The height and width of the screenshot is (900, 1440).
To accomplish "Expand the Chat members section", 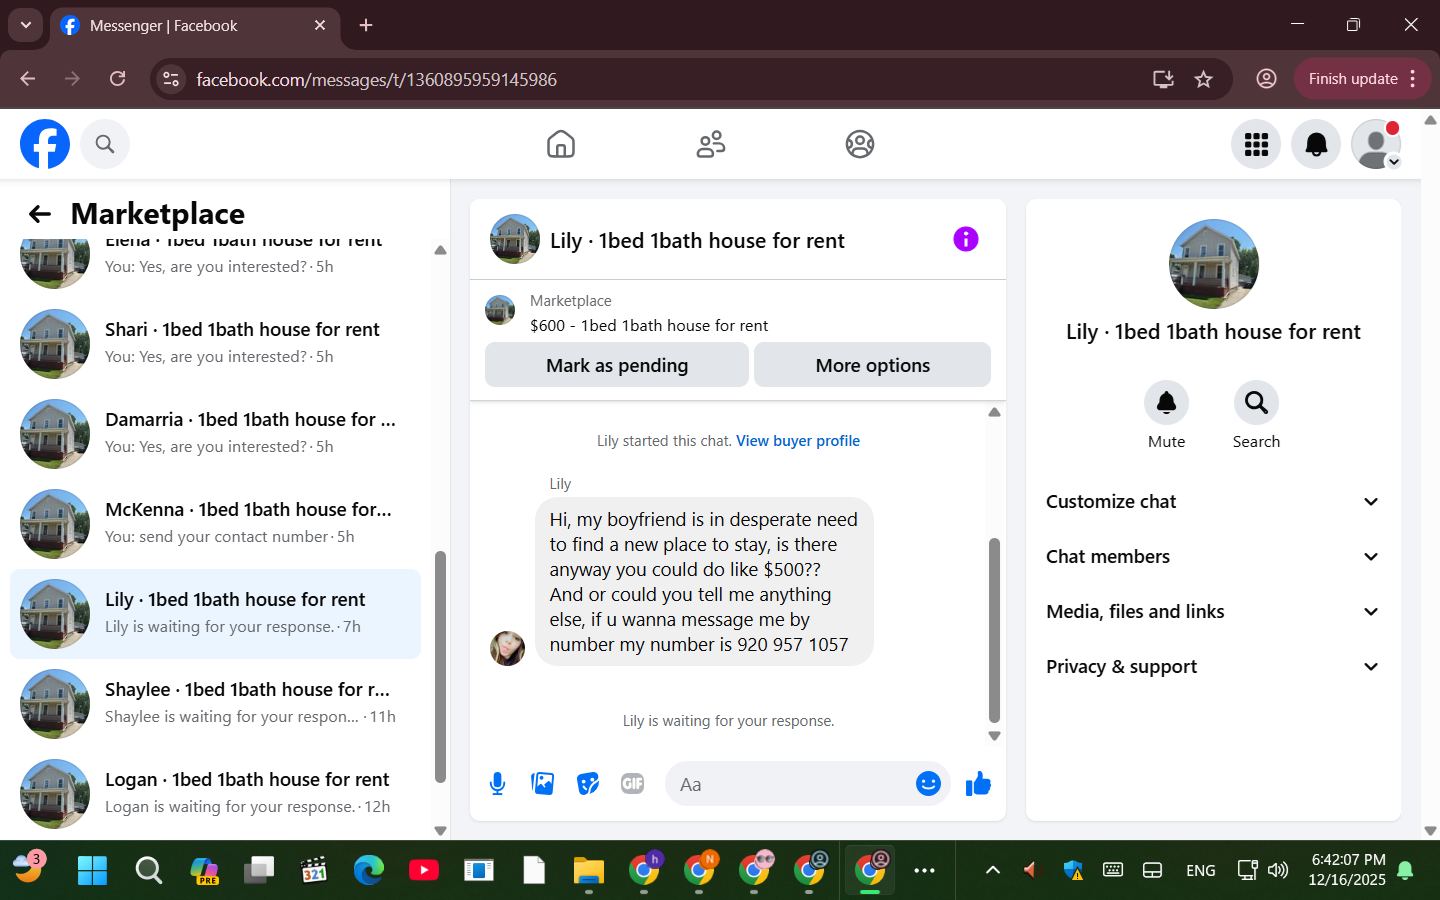I will [x=1213, y=557].
